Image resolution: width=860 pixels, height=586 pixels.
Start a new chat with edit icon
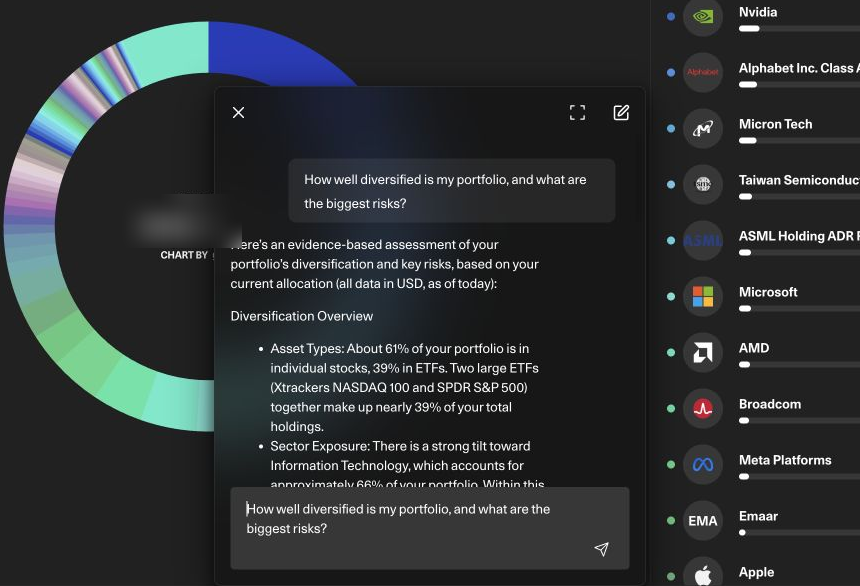tap(621, 112)
